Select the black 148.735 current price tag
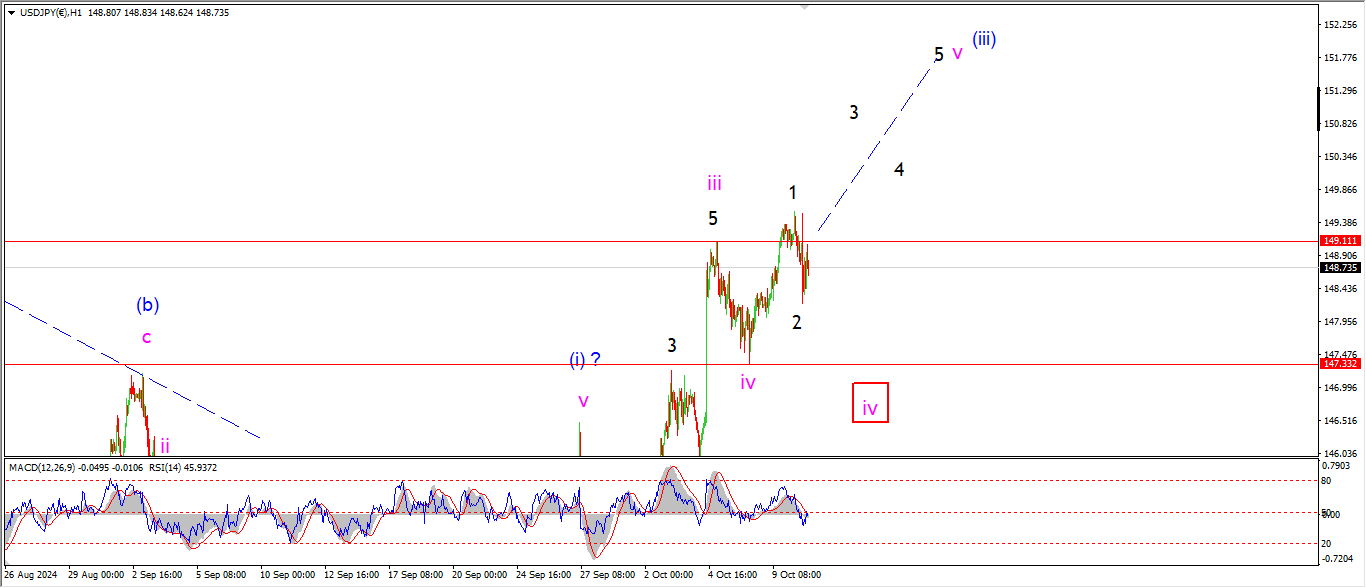This screenshot has width=1366, height=588. [1337, 268]
